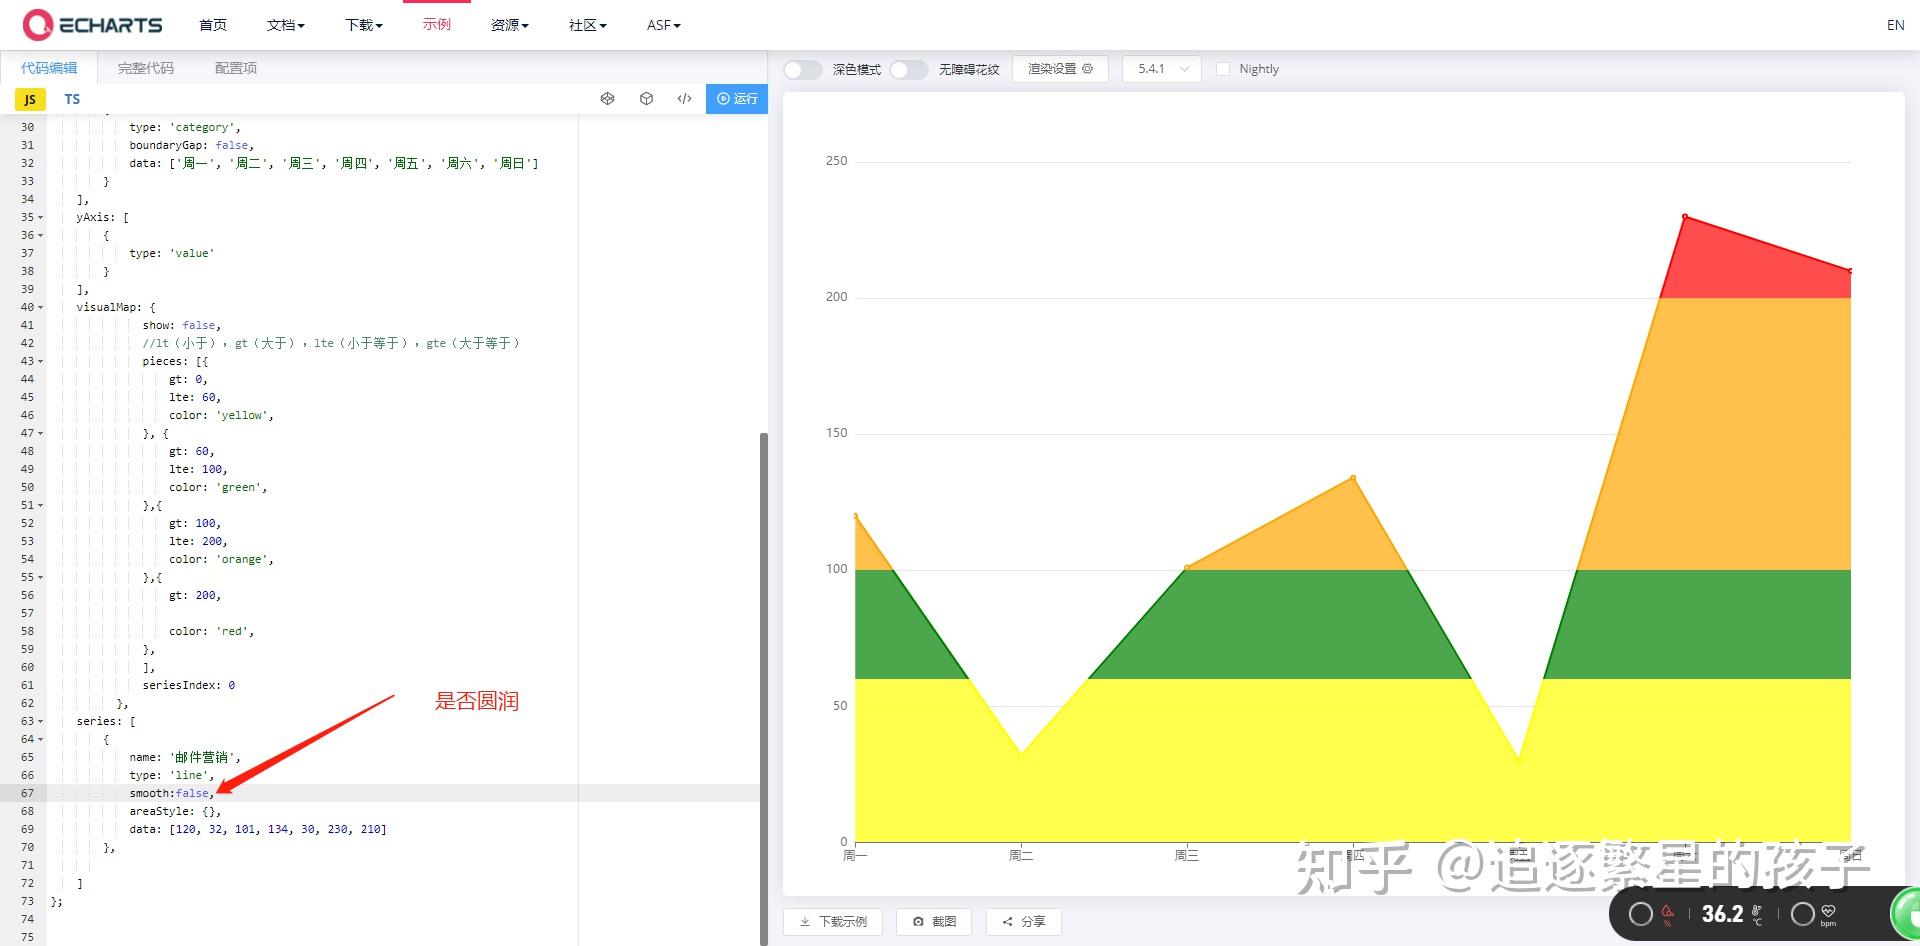Open the code formatting </> icon
Viewport: 1920px width, 946px height.
pyautogui.click(x=684, y=98)
